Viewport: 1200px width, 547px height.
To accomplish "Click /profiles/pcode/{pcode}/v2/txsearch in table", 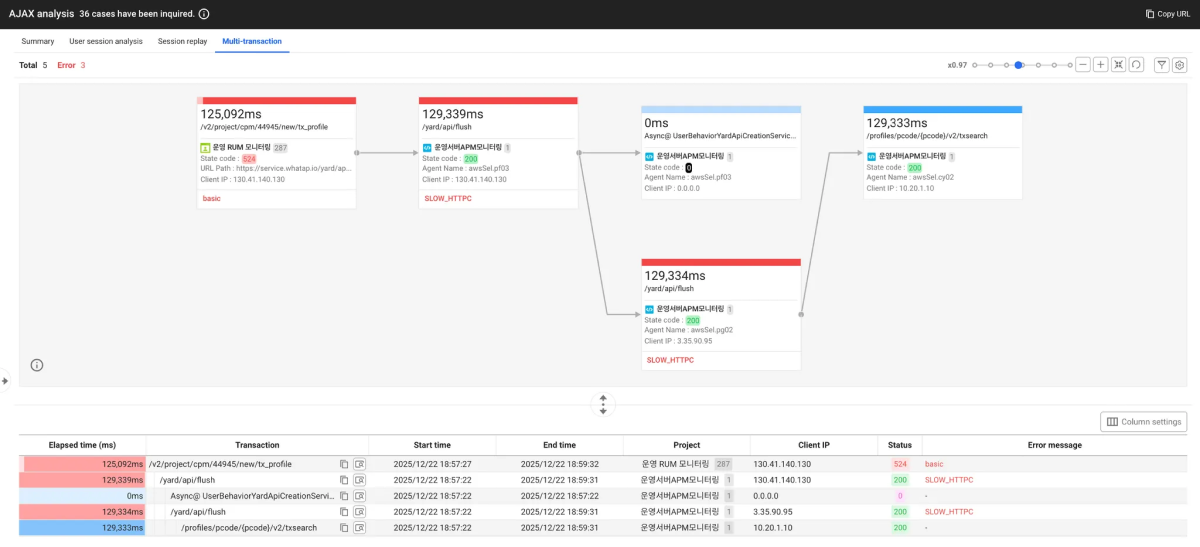I will click(248, 528).
